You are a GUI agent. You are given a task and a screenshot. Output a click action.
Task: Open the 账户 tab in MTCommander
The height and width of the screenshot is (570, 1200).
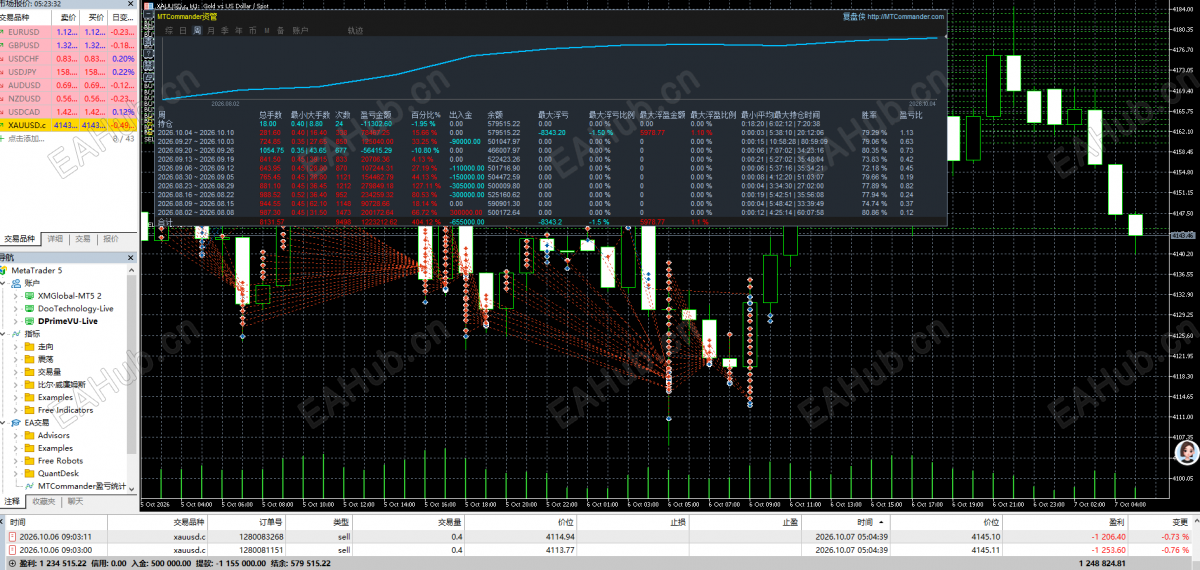point(300,31)
